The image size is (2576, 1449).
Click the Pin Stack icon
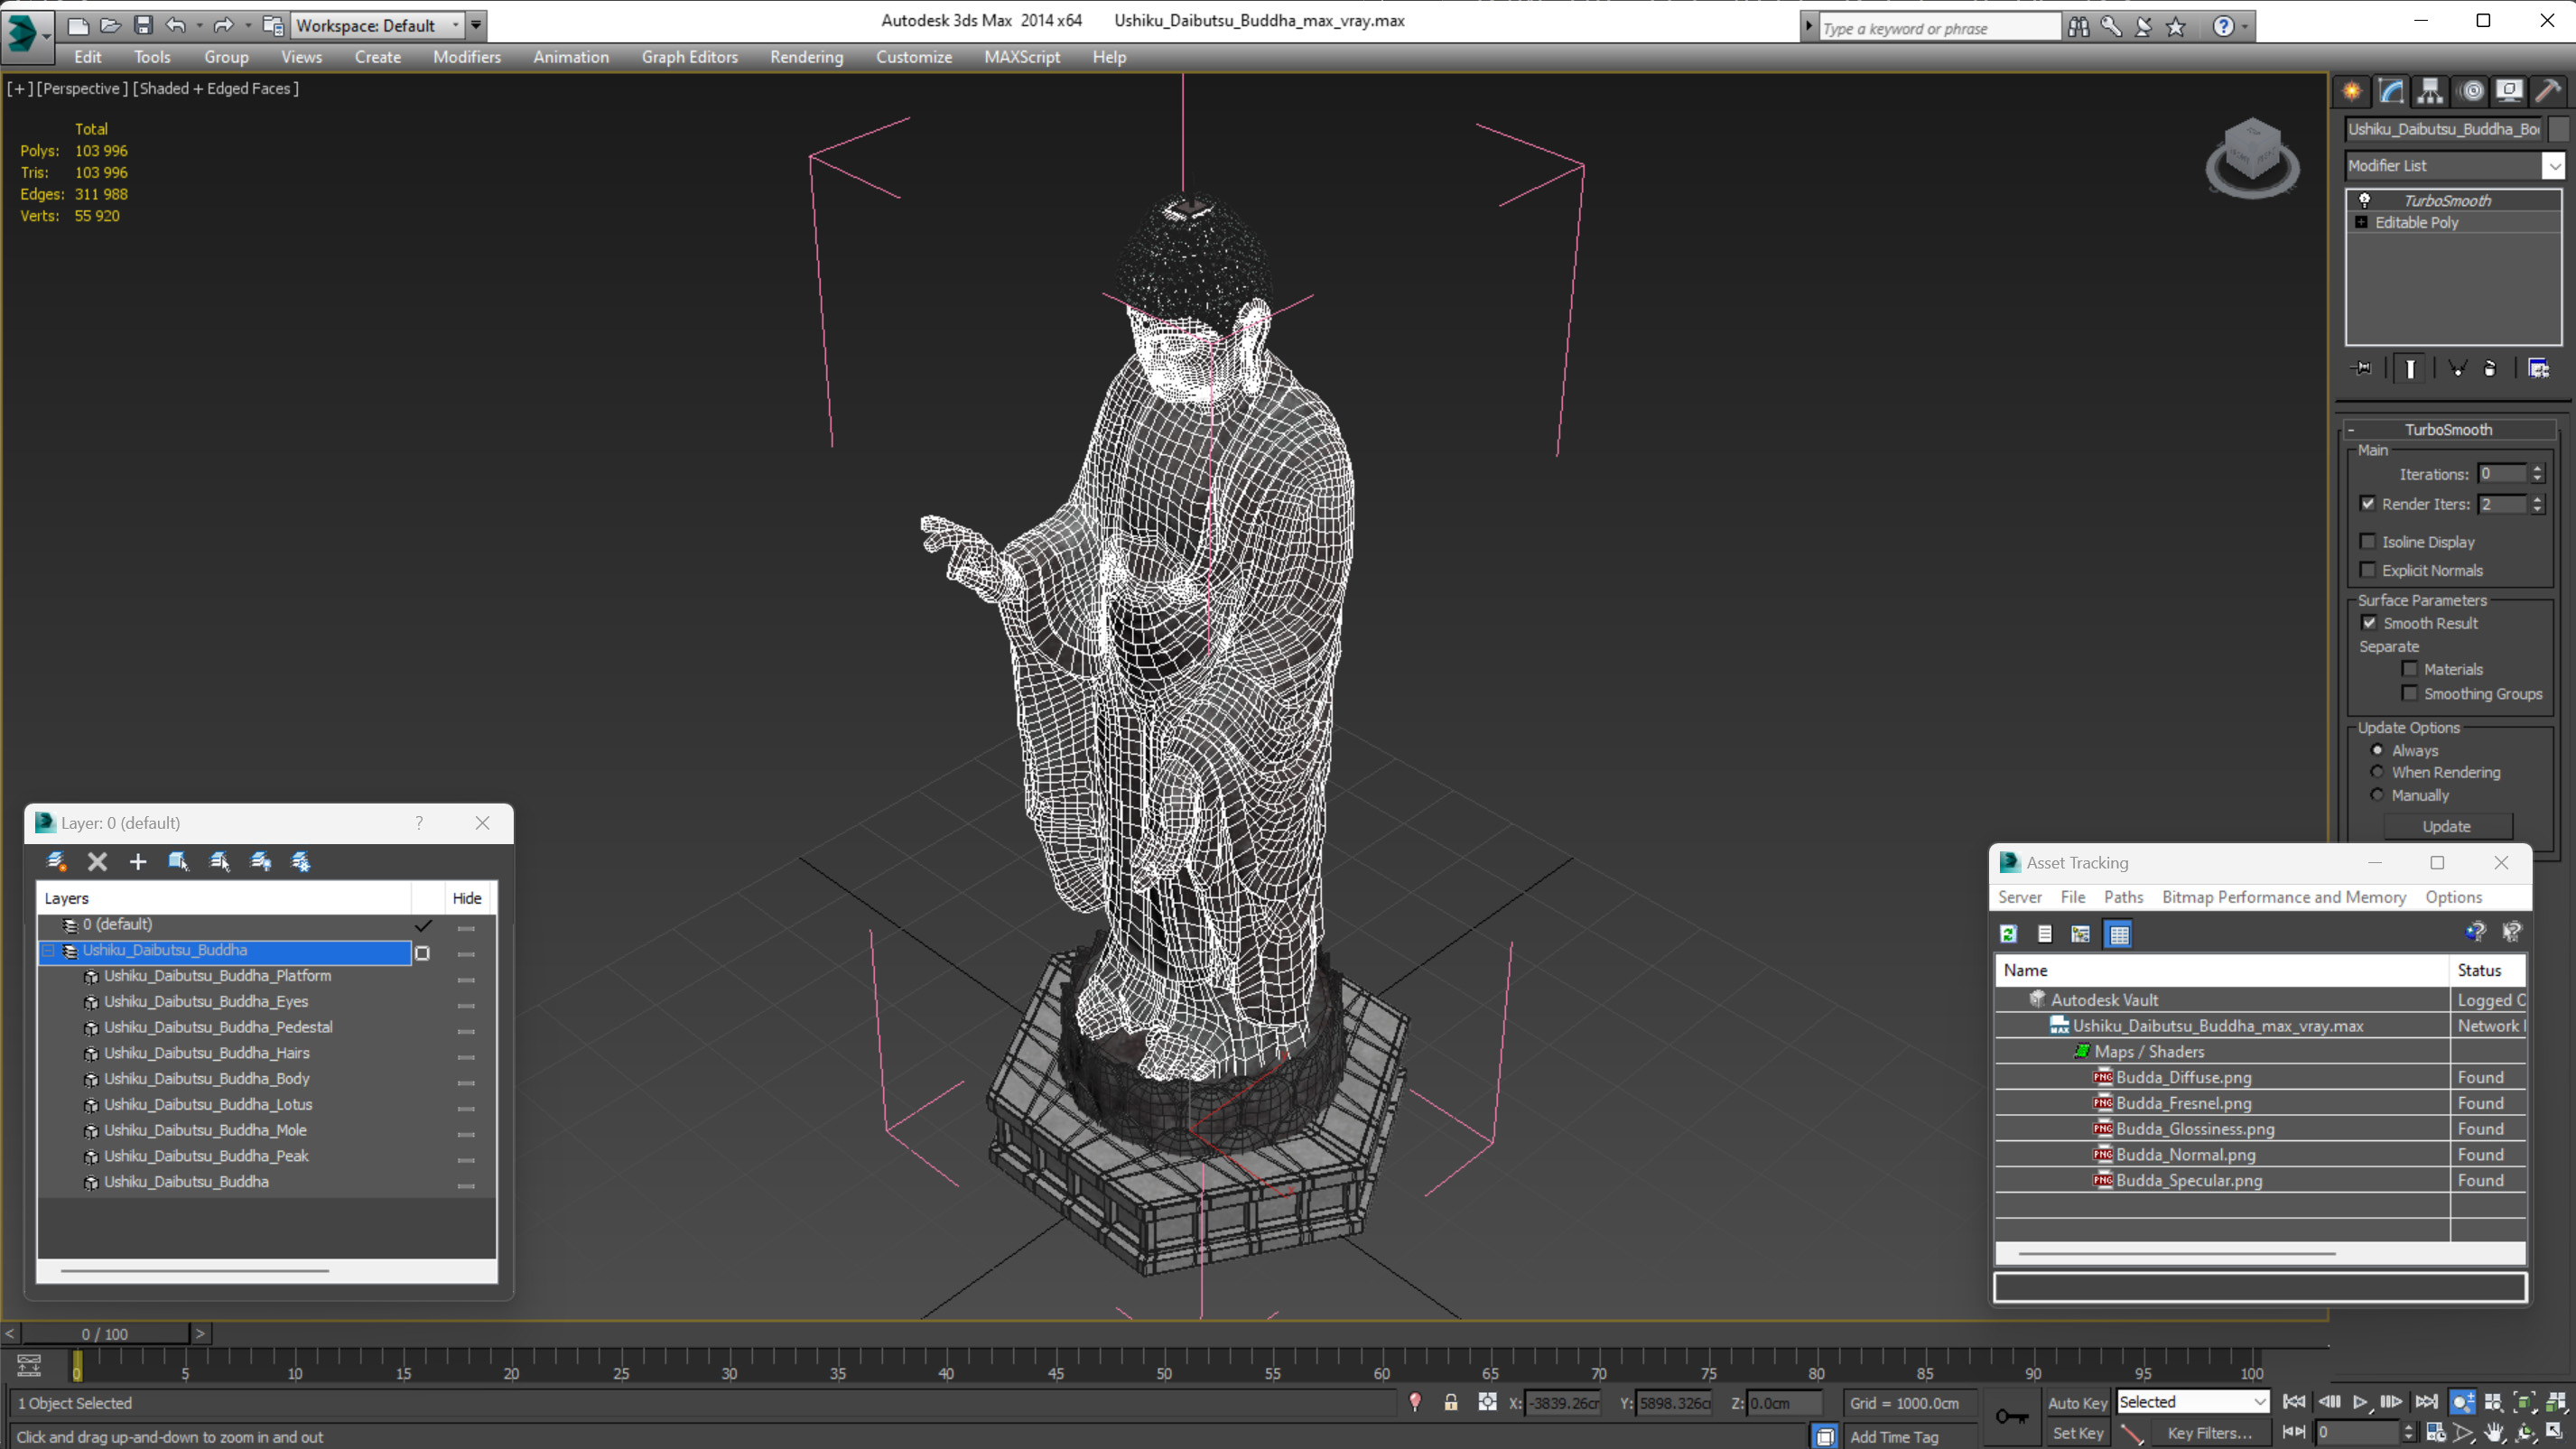coord(2362,368)
